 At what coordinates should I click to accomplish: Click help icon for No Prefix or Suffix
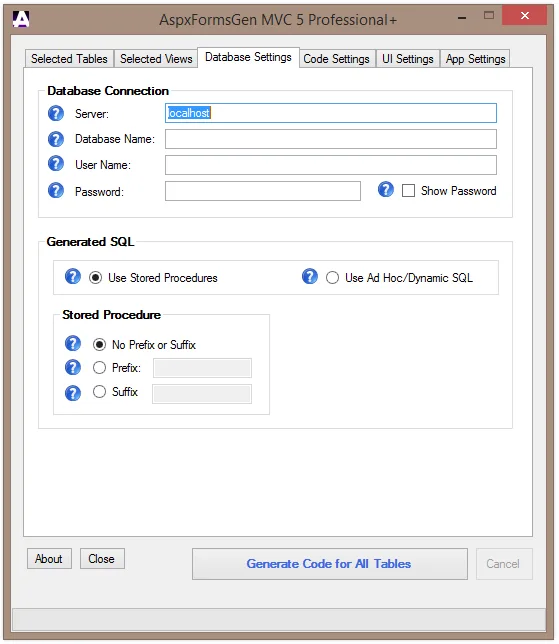[73, 343]
